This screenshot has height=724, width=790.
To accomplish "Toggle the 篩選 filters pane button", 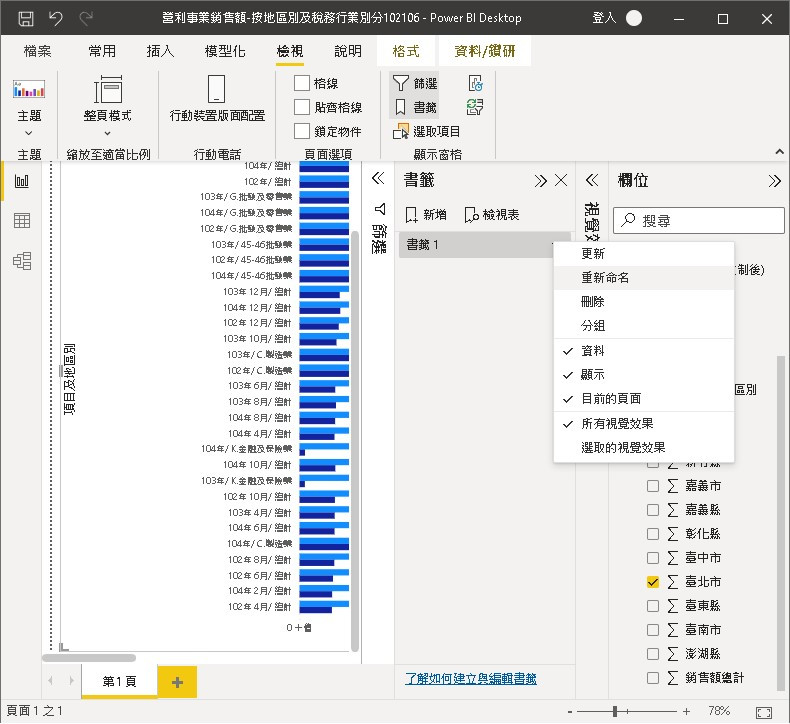I will pos(415,83).
